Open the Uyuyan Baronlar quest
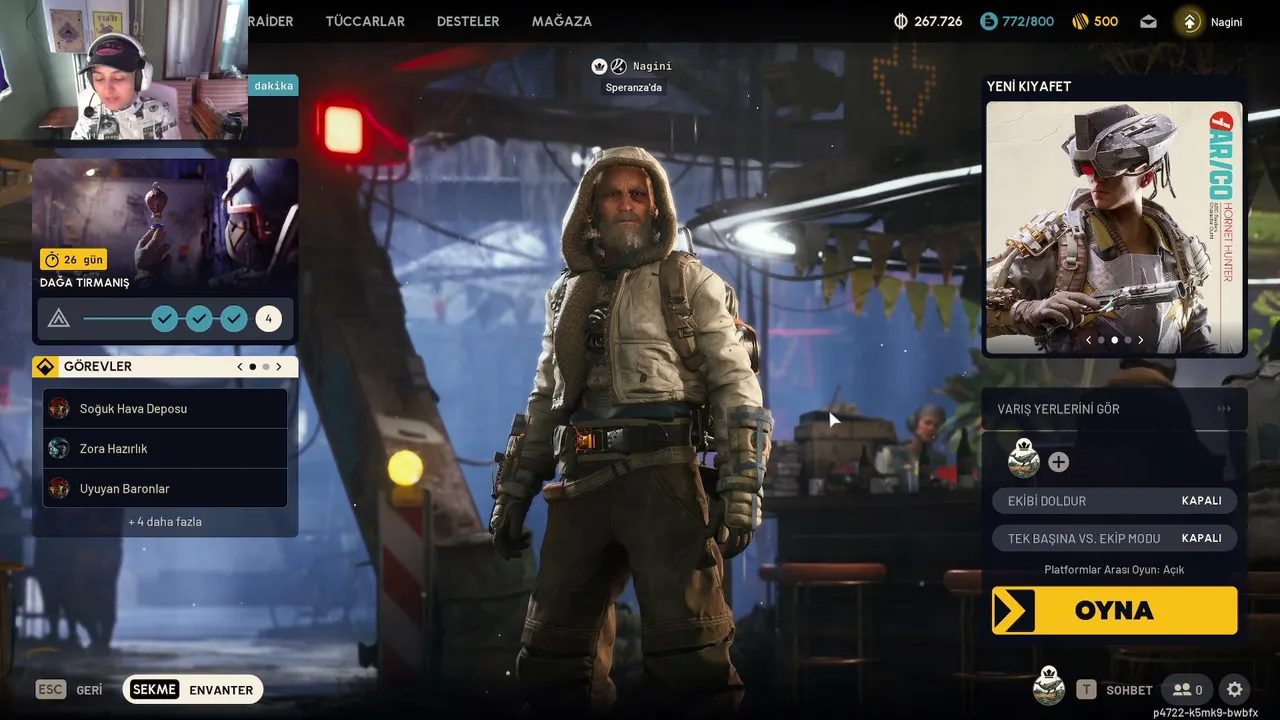 pos(165,489)
